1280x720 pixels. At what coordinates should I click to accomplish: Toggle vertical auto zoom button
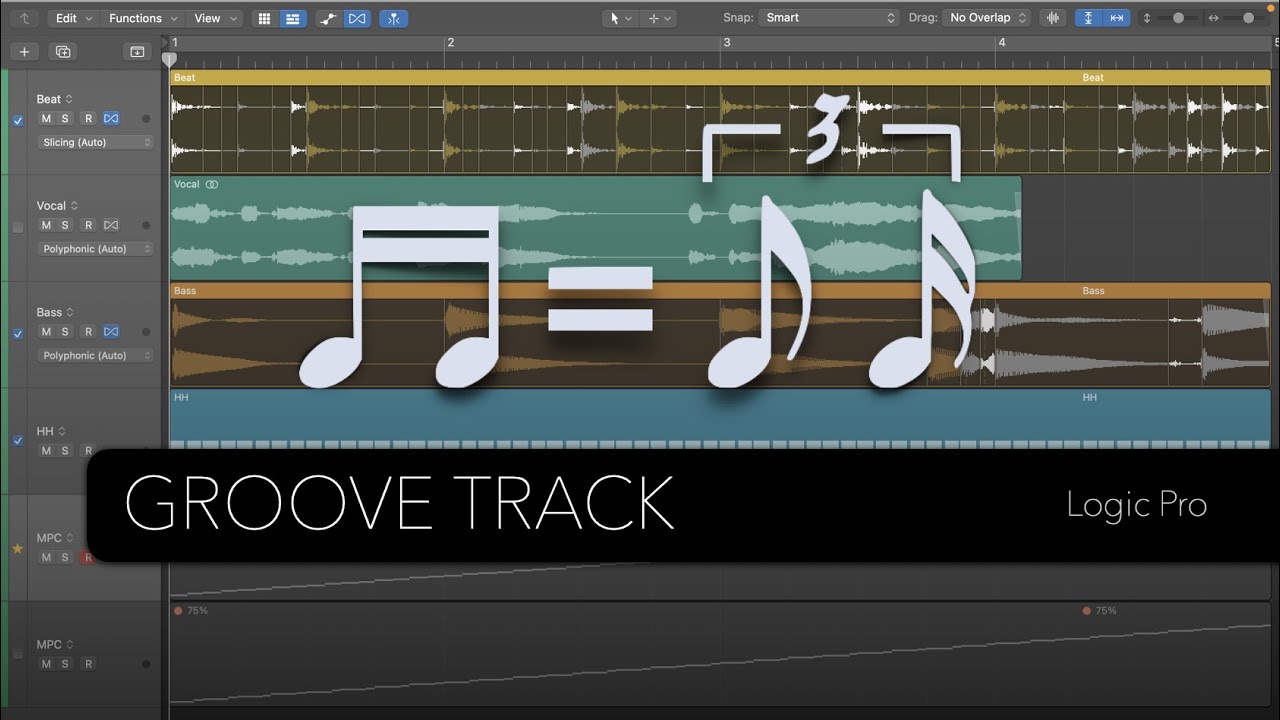click(1089, 18)
